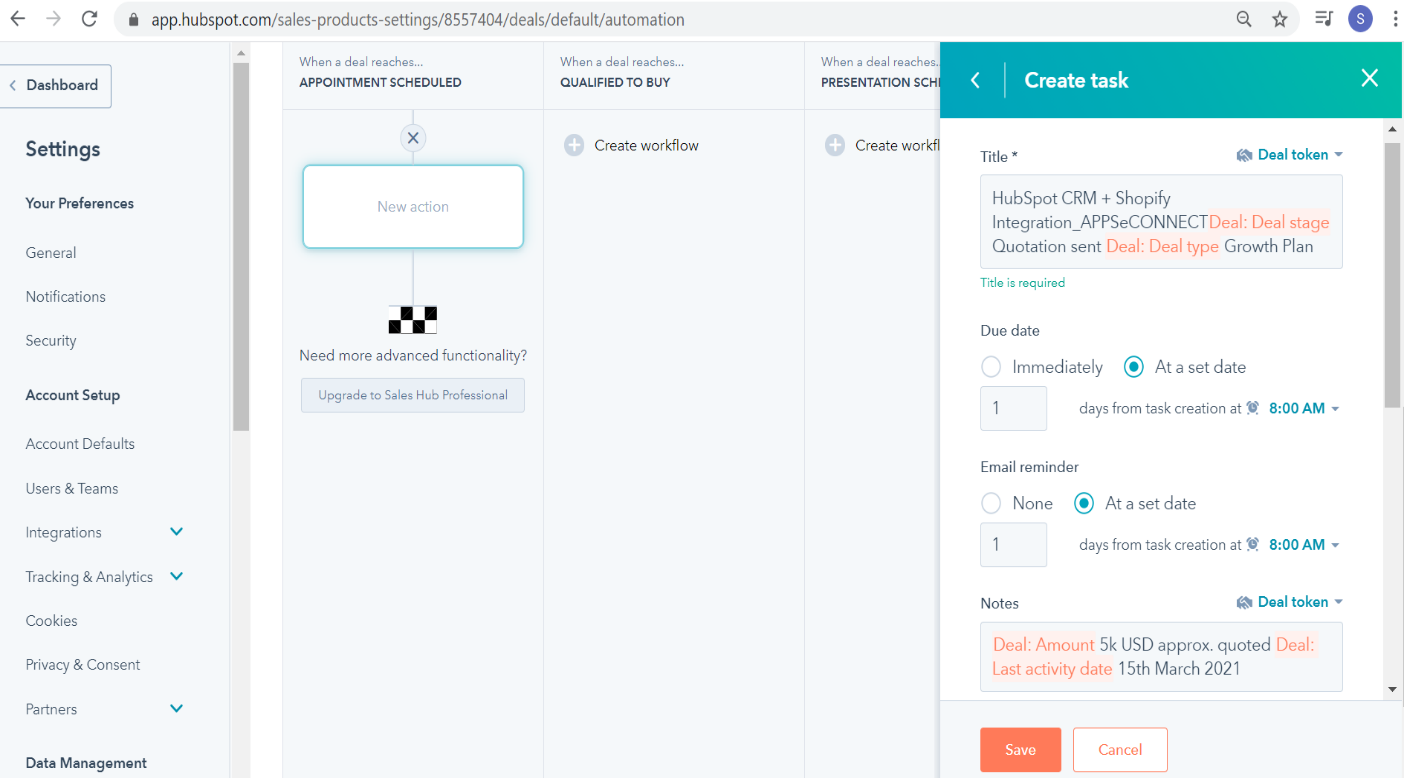
Task: Open the email reminder 8:00 AM time dropdown
Action: pos(1304,544)
